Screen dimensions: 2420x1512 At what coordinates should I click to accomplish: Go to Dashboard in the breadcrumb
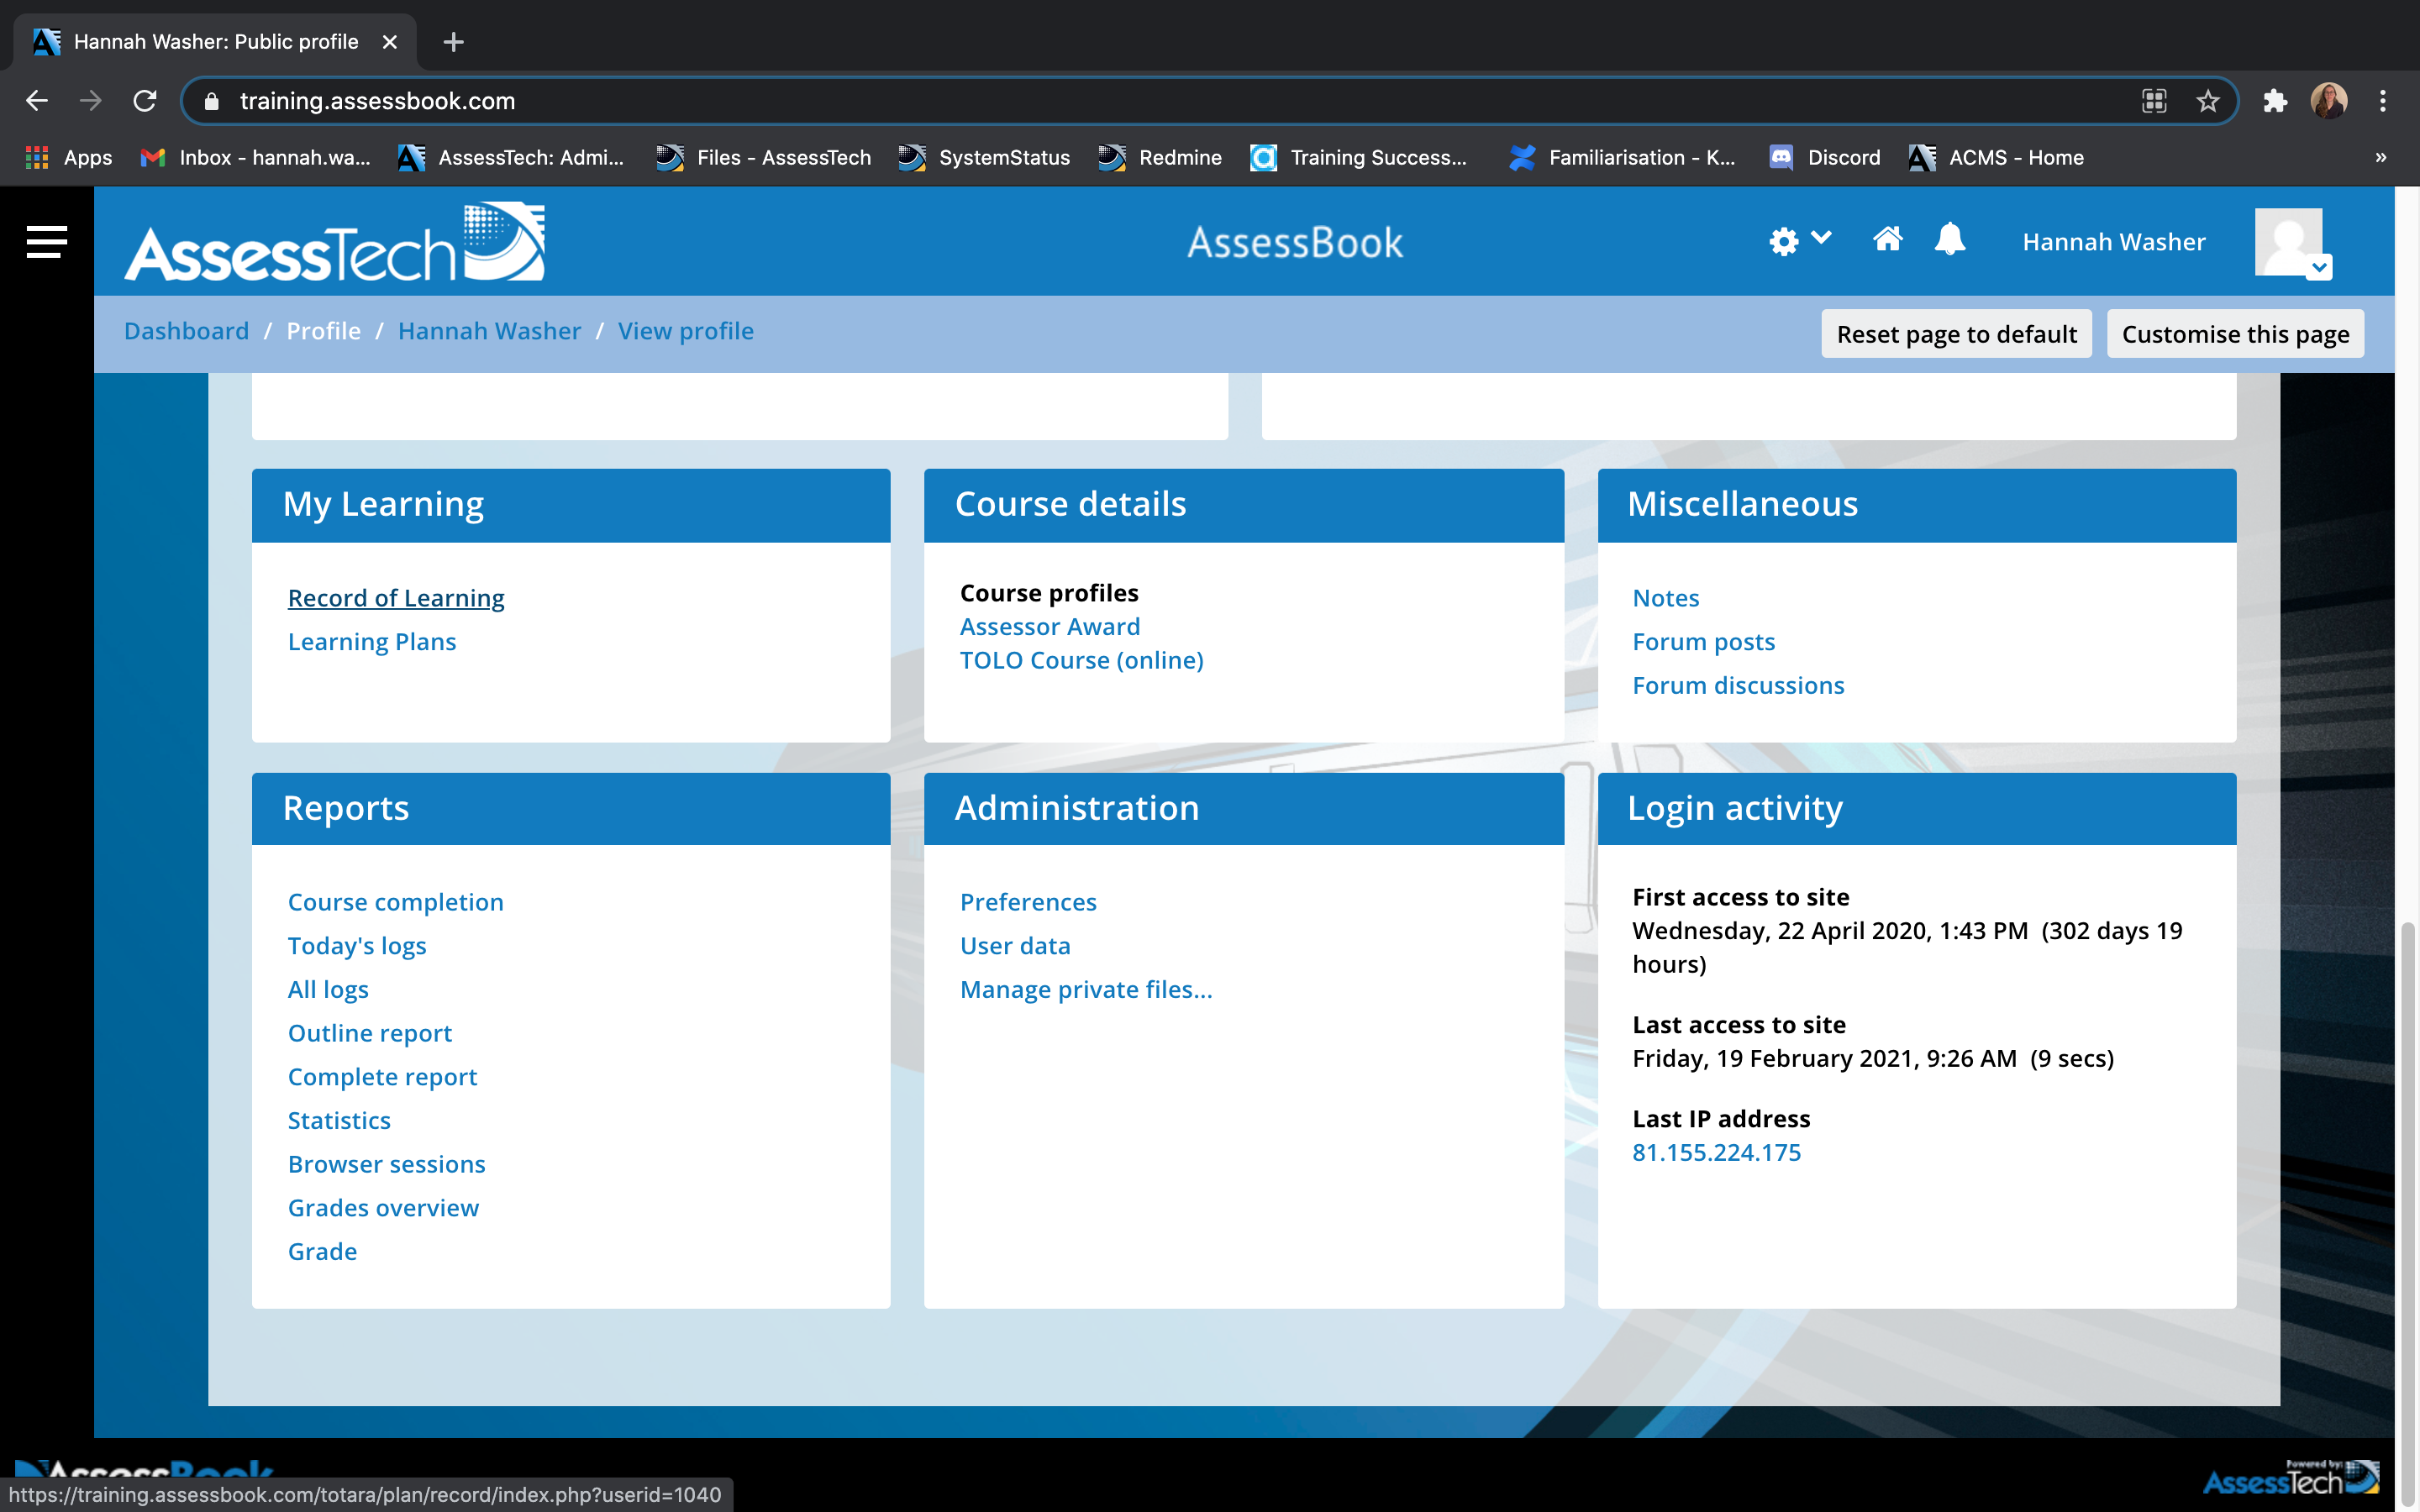tap(186, 331)
